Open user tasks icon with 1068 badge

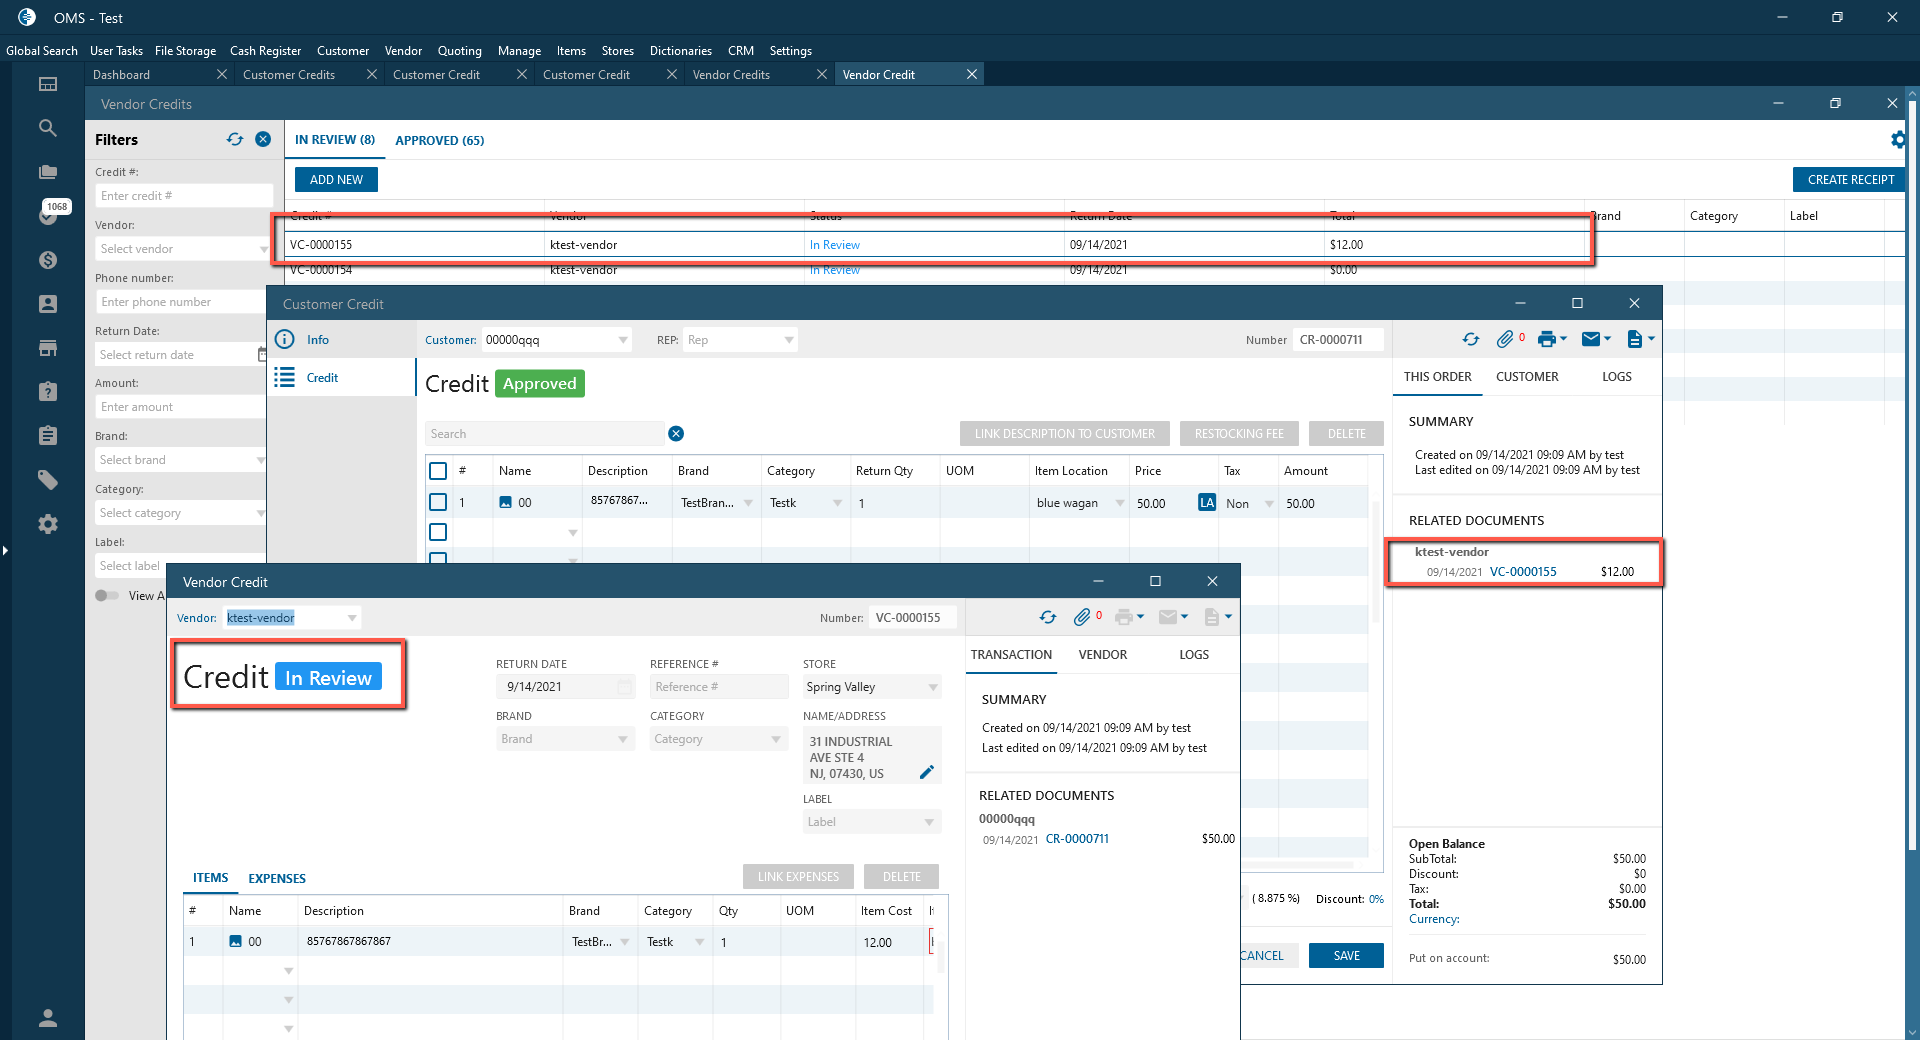coord(48,214)
